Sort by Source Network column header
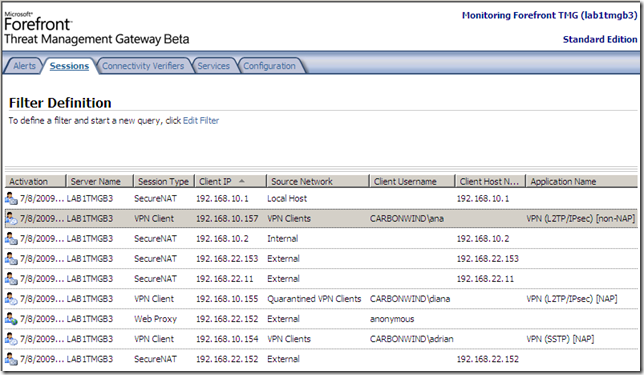This screenshot has width=644, height=375. pyautogui.click(x=317, y=181)
